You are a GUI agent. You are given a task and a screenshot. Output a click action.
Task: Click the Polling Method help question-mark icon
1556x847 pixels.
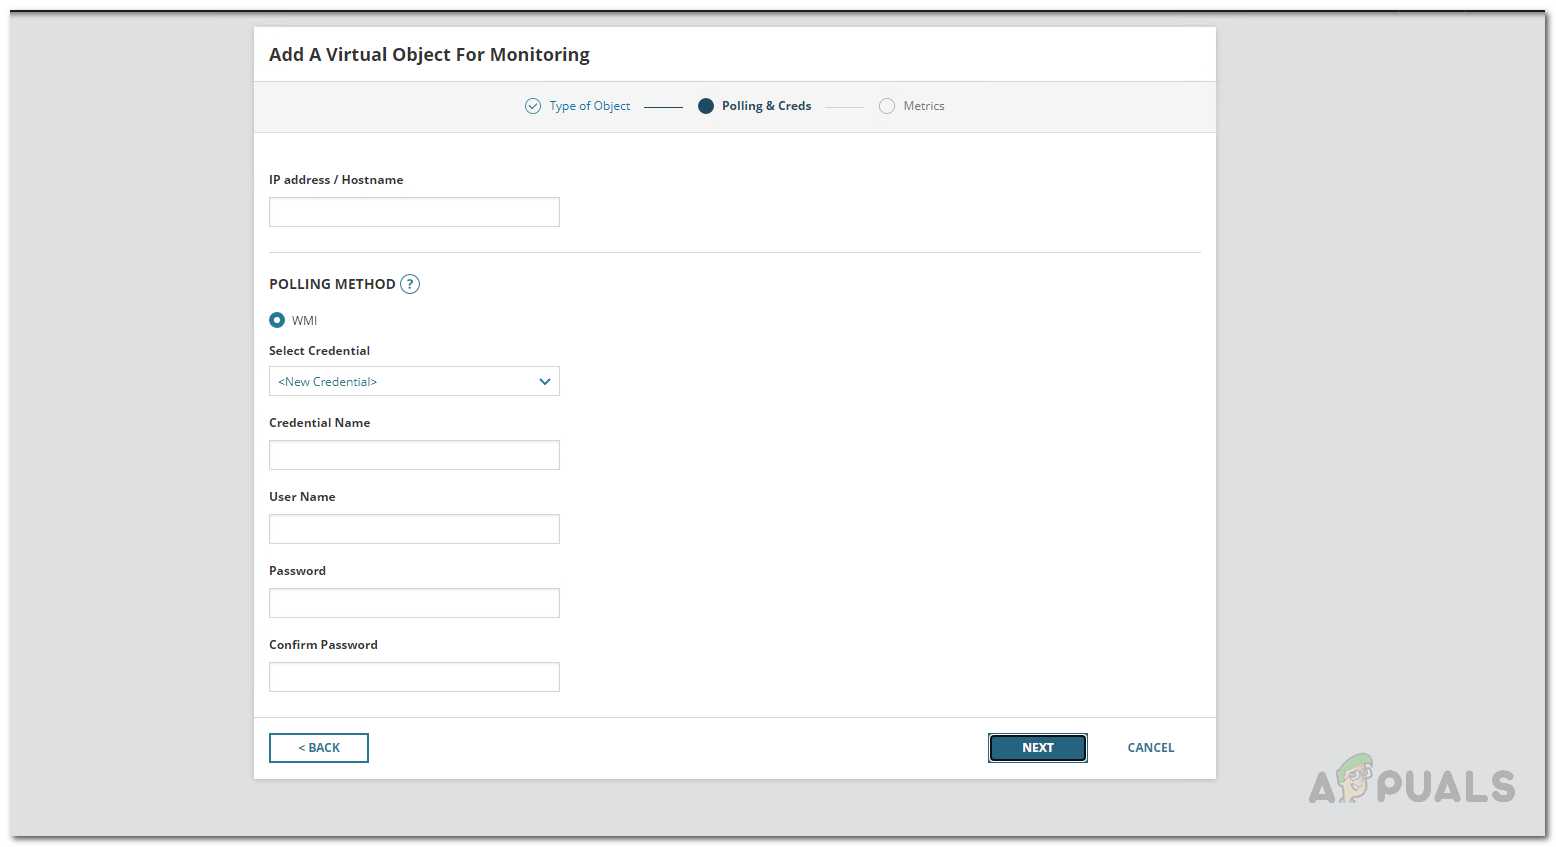pyautogui.click(x=410, y=284)
